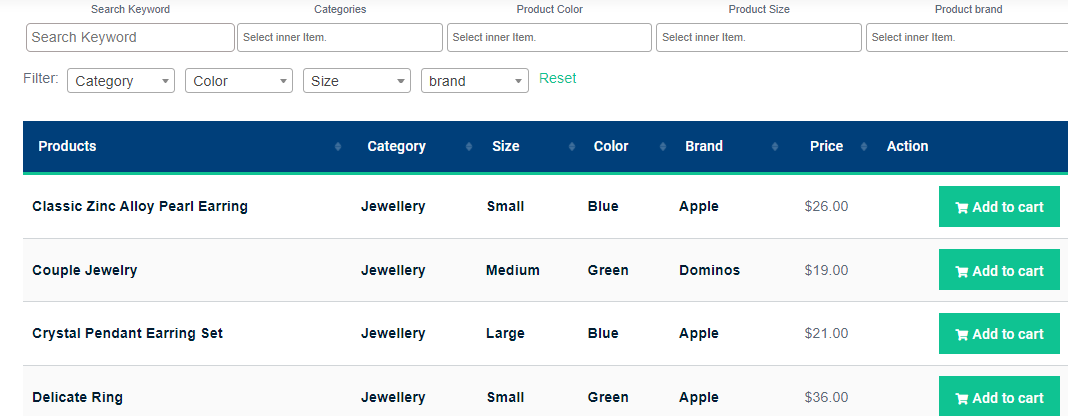Add Delicate Ring to cart
This screenshot has width=1068, height=416.
pos(999,396)
